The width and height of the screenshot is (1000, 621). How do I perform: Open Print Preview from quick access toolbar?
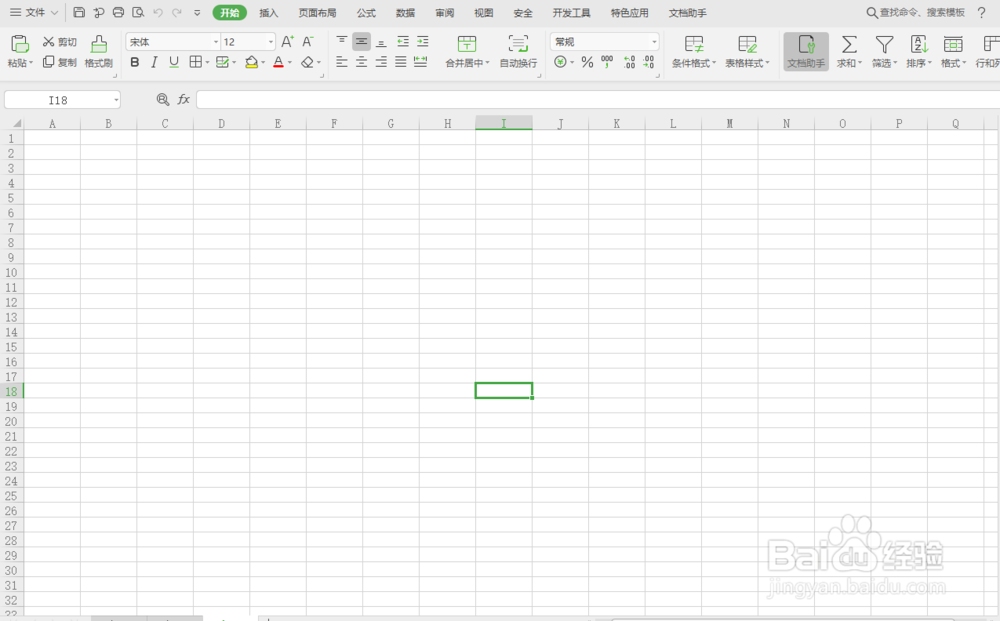coord(138,12)
